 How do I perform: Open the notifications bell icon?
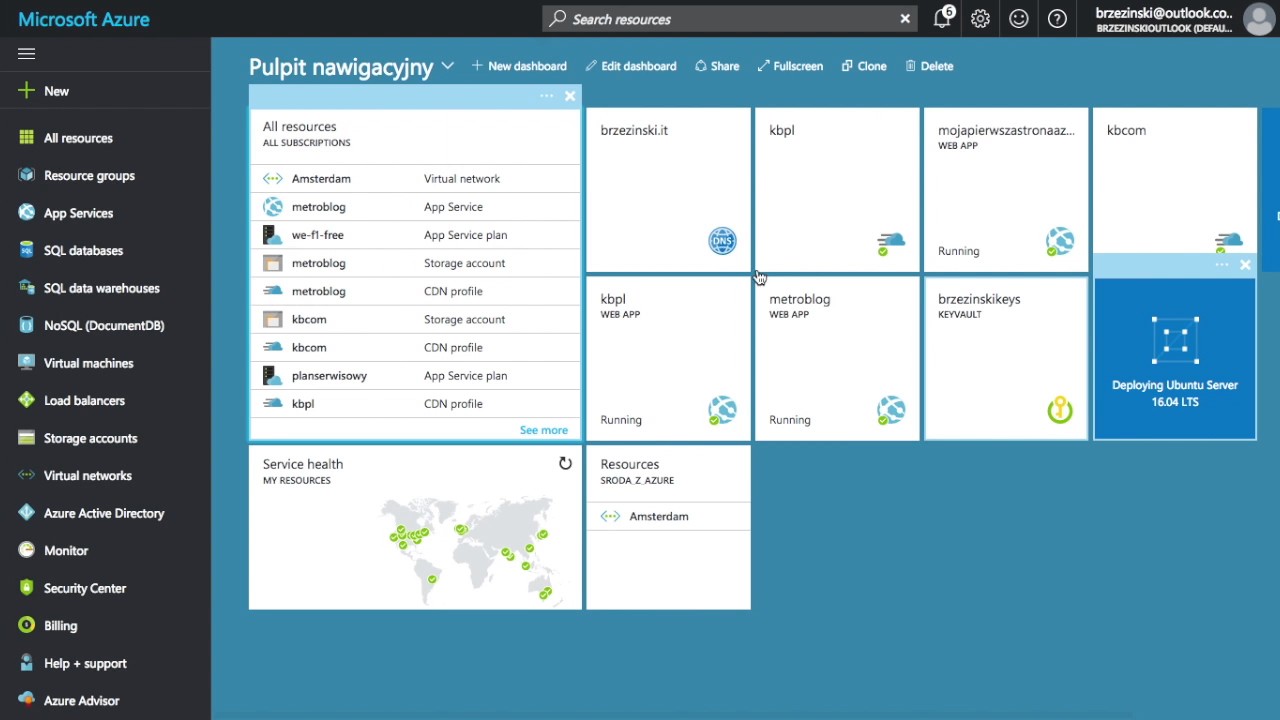(942, 18)
